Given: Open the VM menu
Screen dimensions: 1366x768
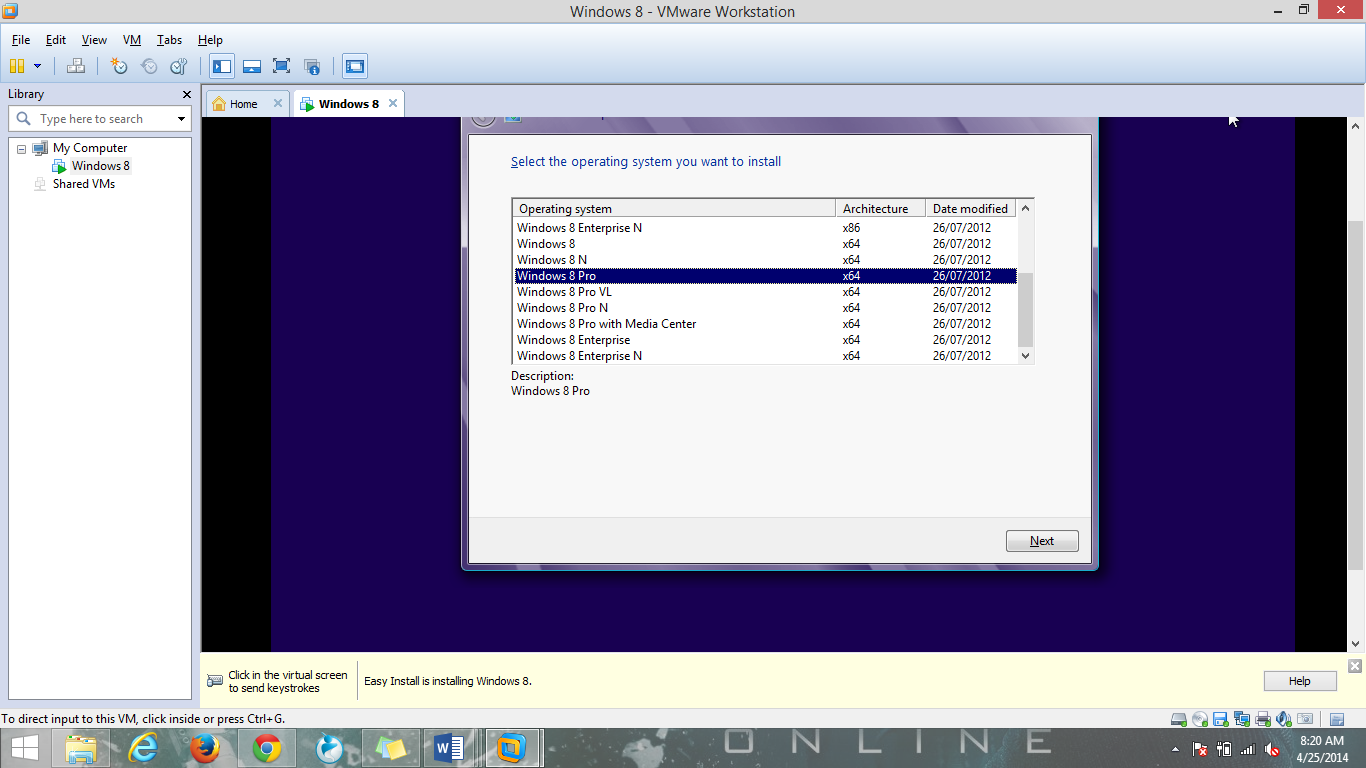Looking at the screenshot, I should pyautogui.click(x=132, y=40).
